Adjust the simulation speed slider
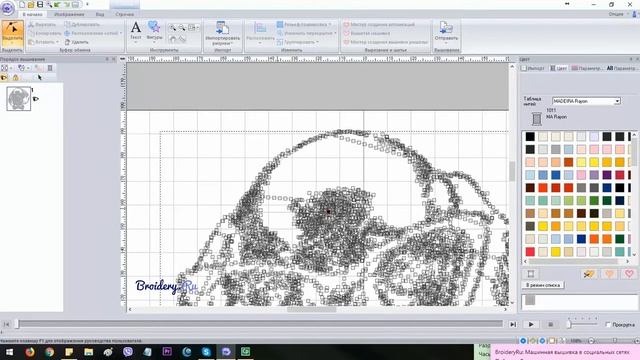 click(569, 324)
